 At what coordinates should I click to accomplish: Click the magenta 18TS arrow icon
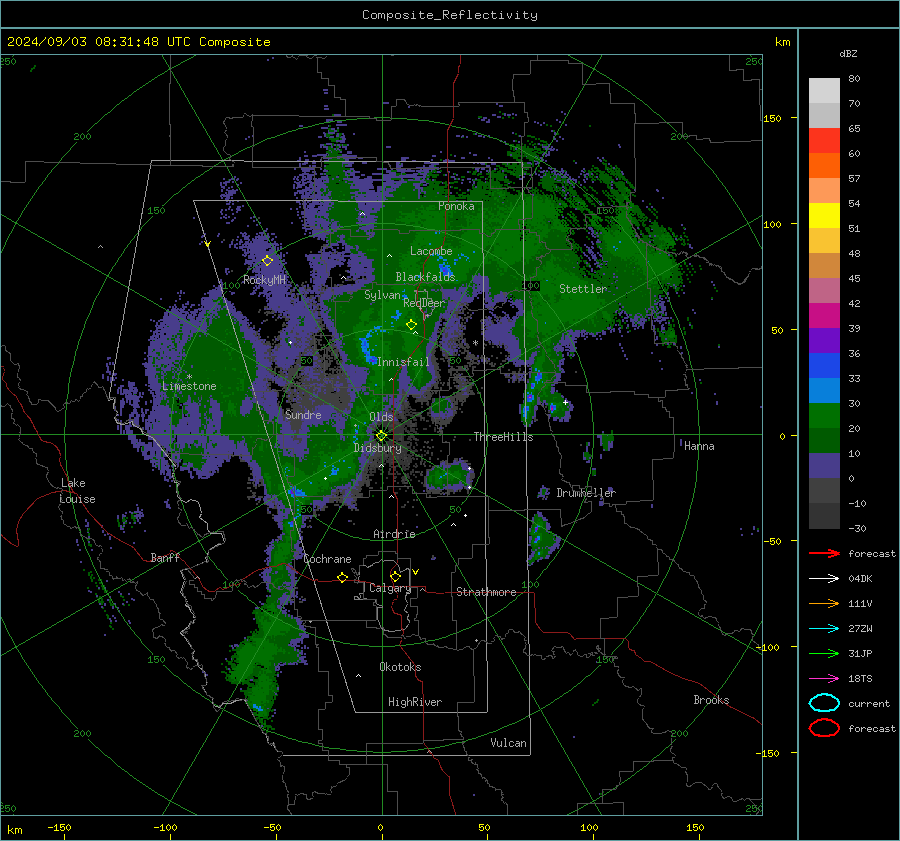point(824,679)
